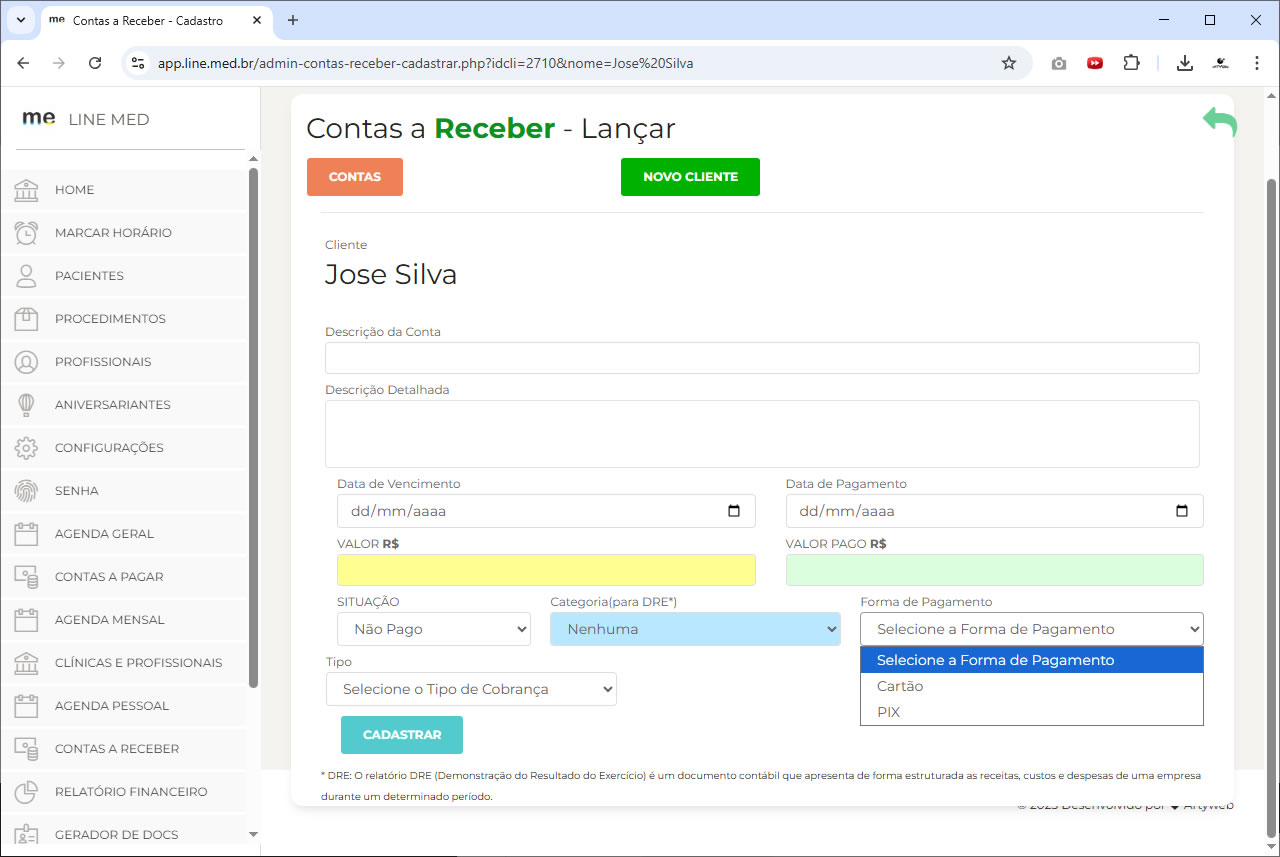Click the green NOVO CLIENTE button
Screen dimensions: 1280x857
coord(690,177)
